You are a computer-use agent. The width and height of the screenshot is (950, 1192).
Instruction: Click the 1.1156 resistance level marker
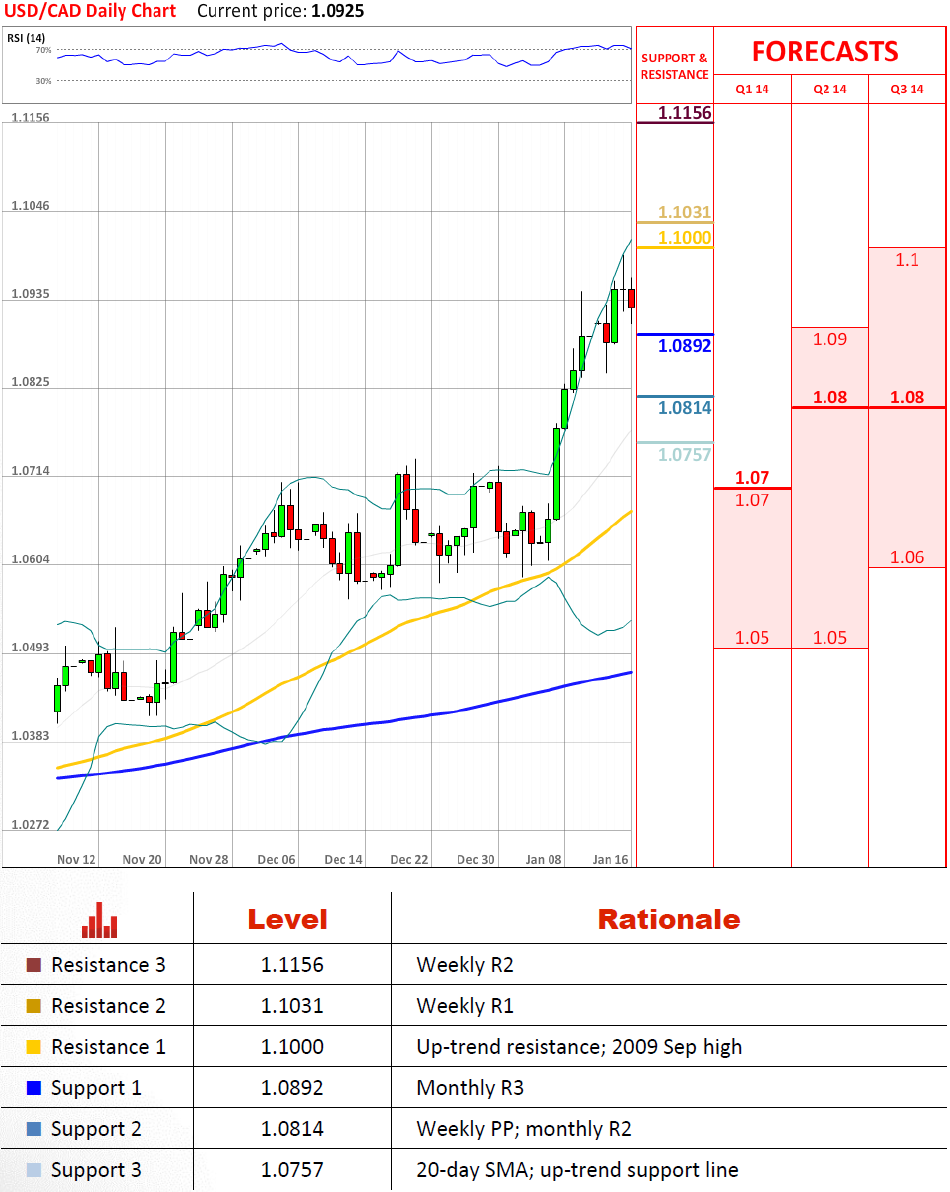(684, 113)
